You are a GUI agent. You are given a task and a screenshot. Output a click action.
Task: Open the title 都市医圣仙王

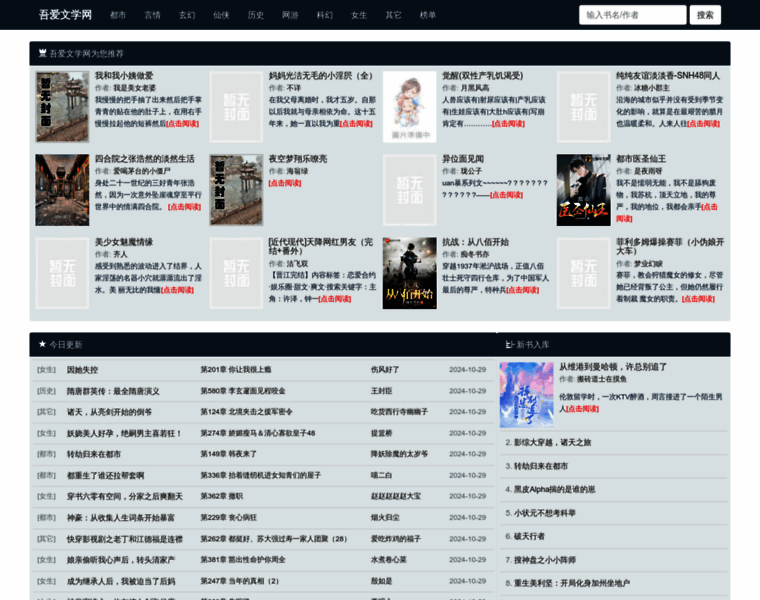641,159
